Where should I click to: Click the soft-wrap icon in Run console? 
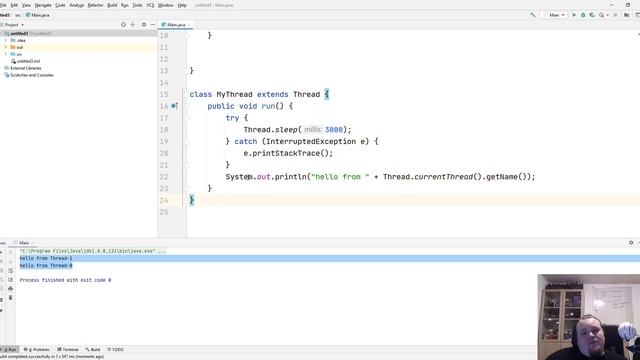pos(11,271)
